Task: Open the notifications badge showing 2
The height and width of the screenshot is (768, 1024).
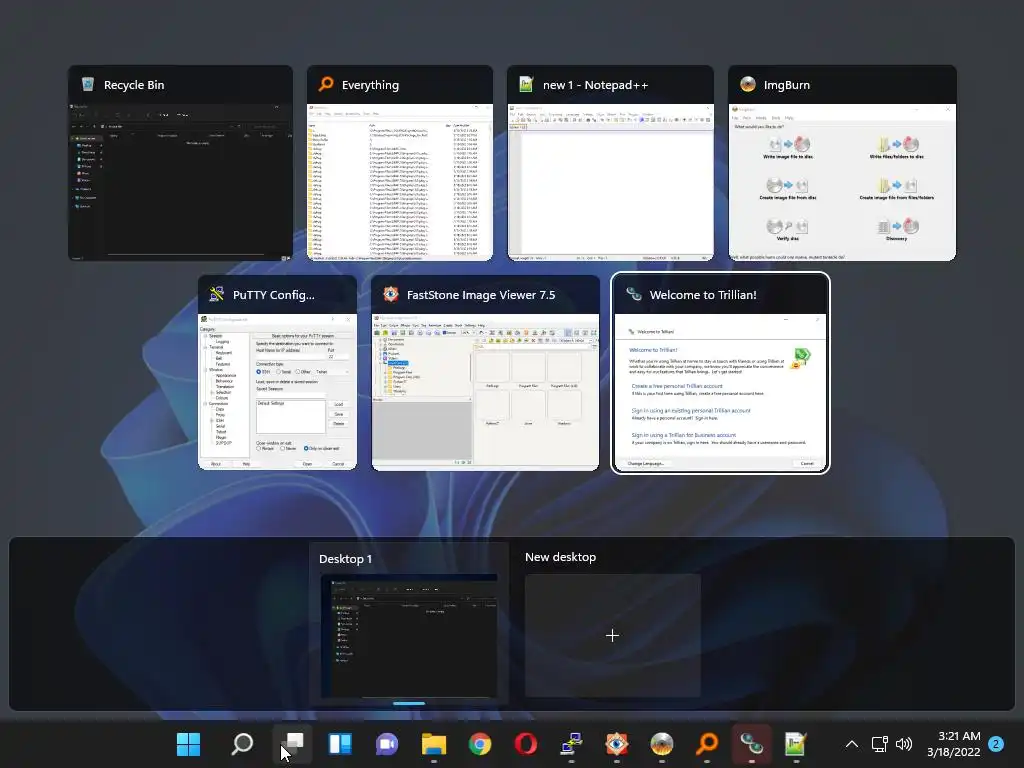Action: 996,744
